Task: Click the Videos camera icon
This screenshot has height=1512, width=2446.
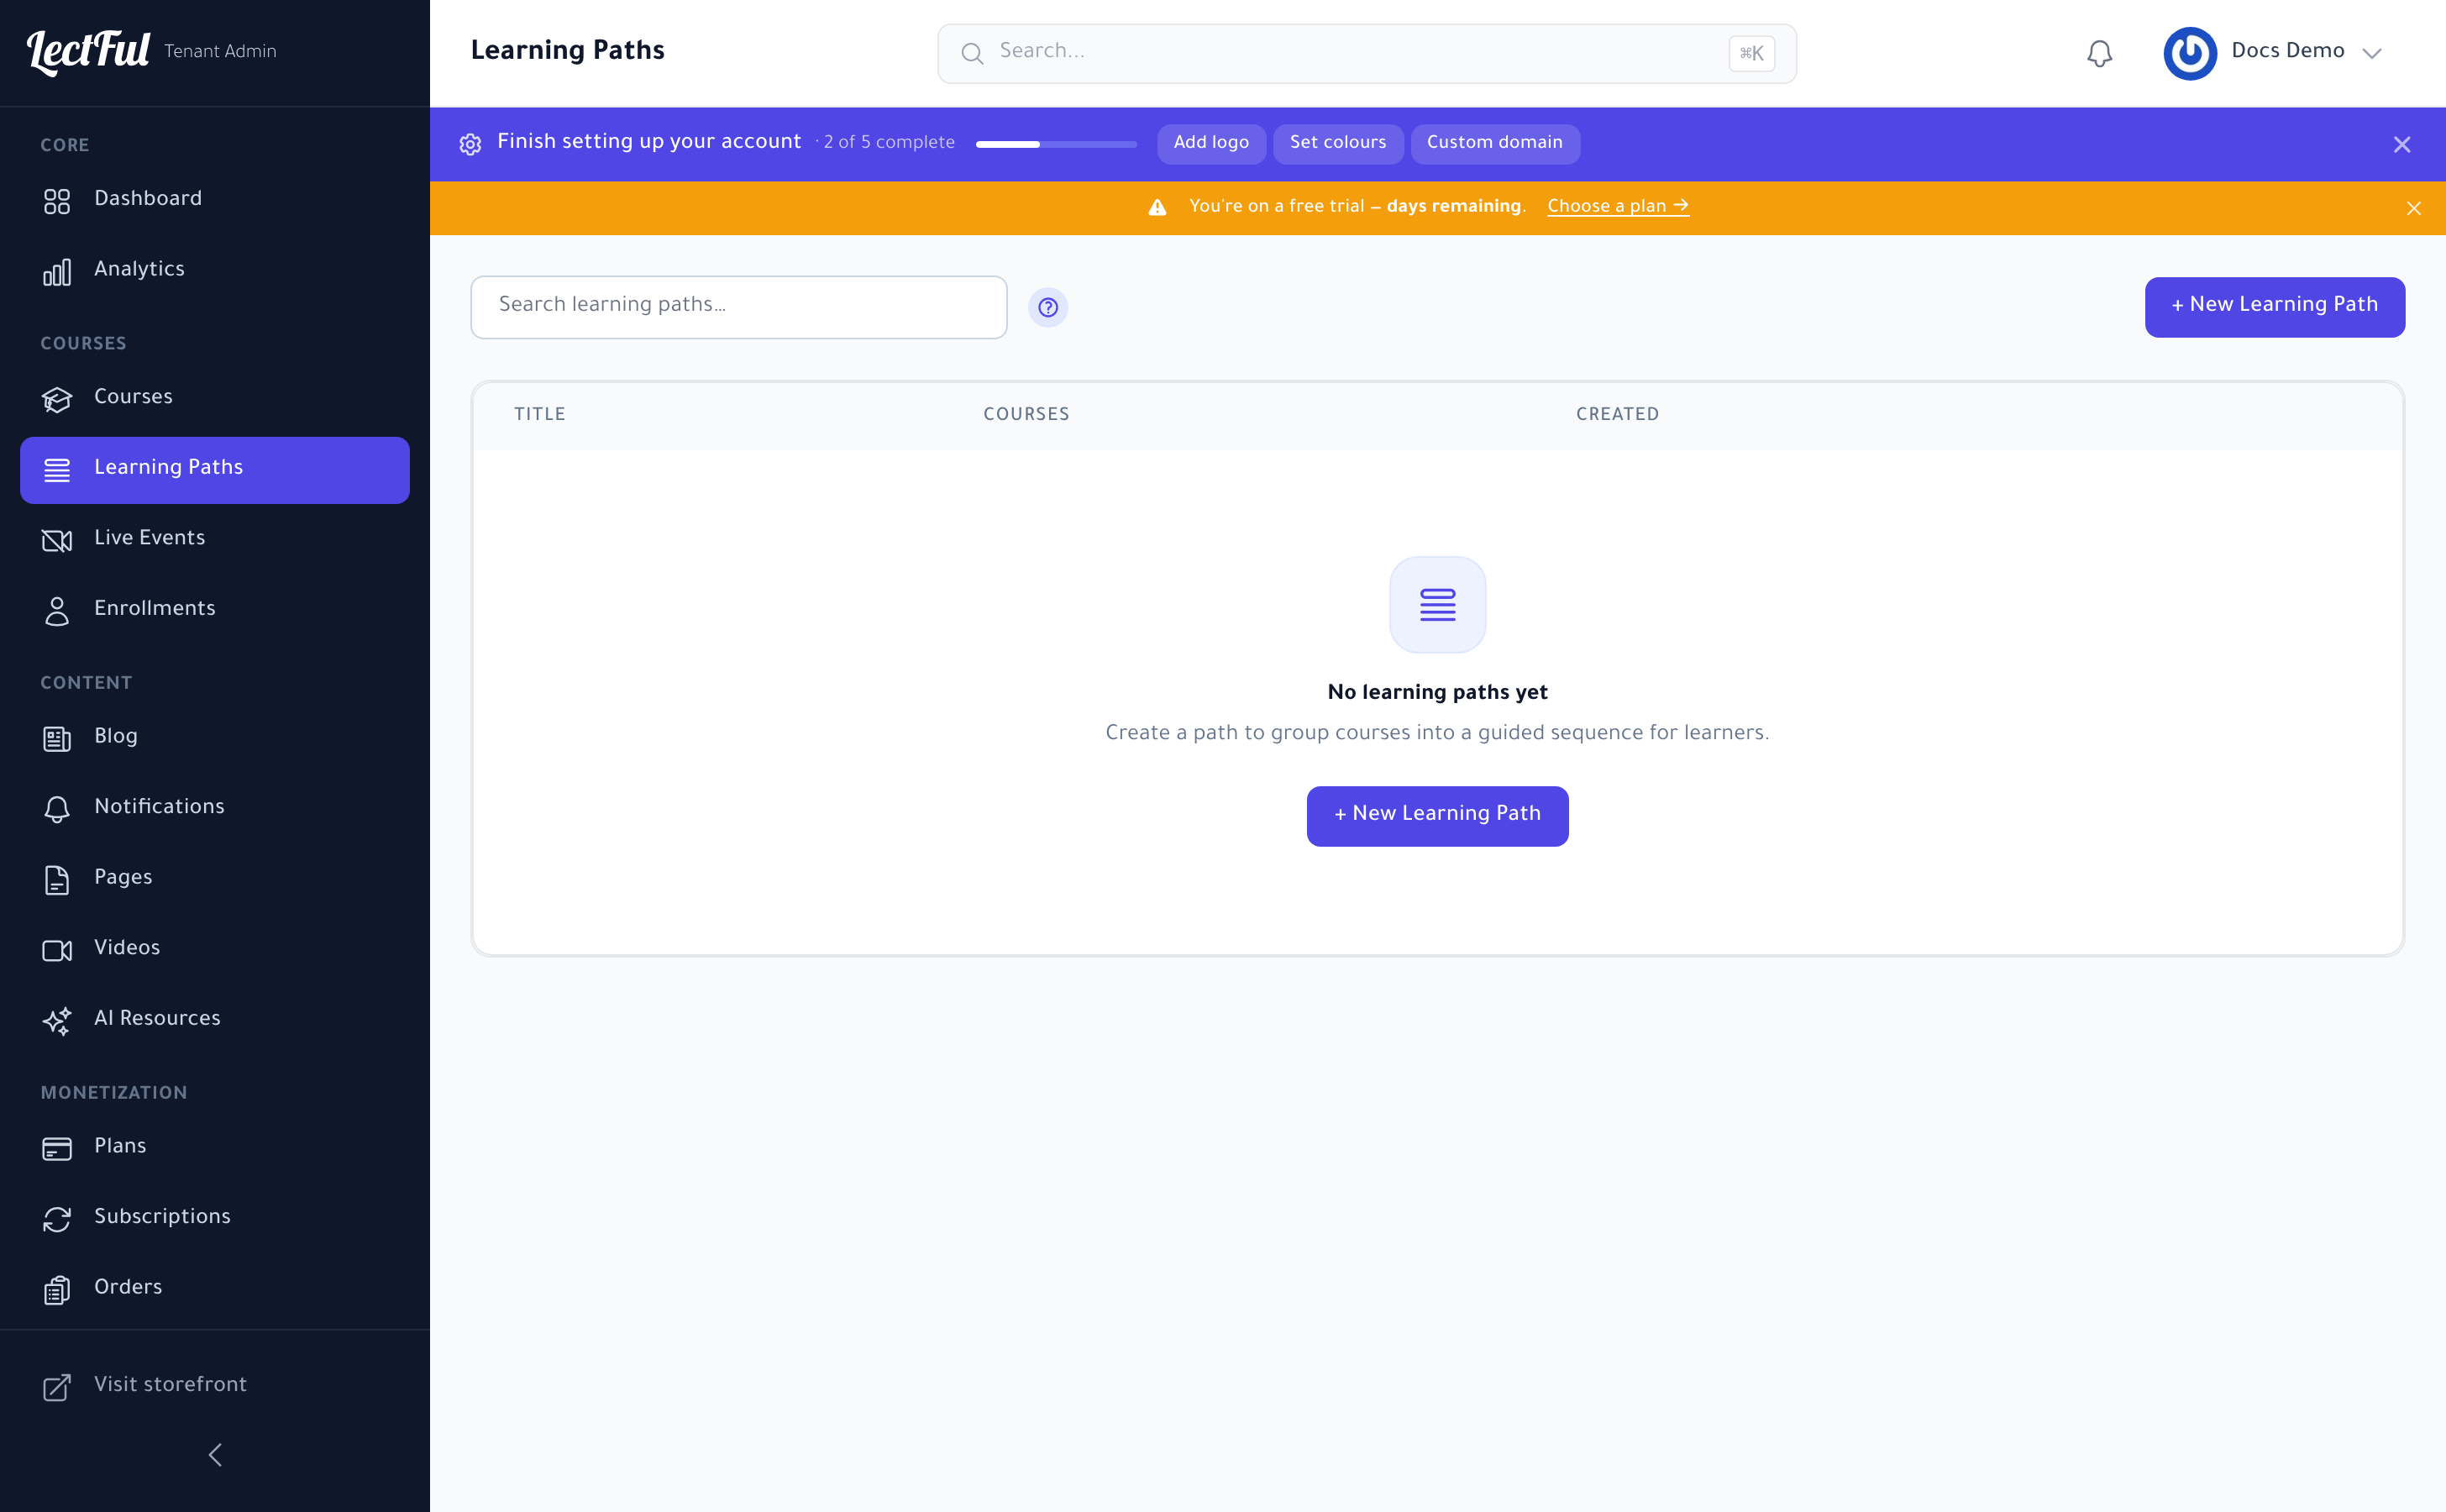Action: tap(57, 950)
